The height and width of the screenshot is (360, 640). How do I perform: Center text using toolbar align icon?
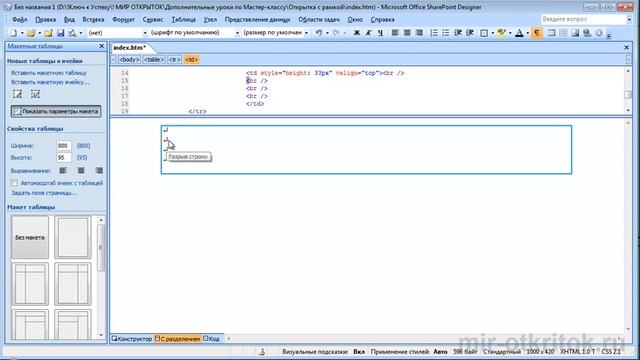point(407,33)
